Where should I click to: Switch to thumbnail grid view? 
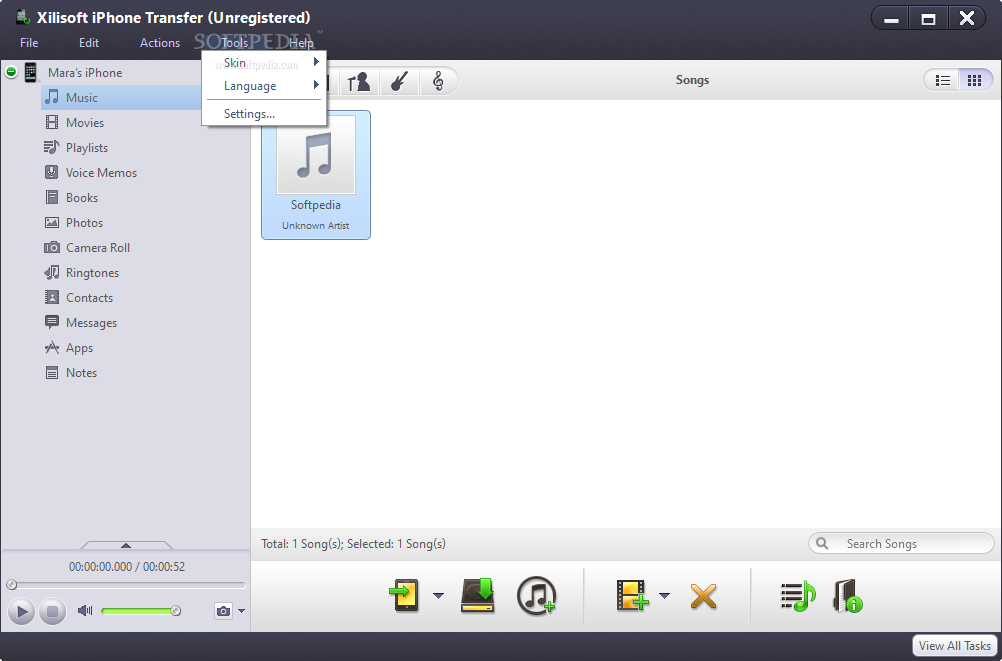(x=975, y=80)
